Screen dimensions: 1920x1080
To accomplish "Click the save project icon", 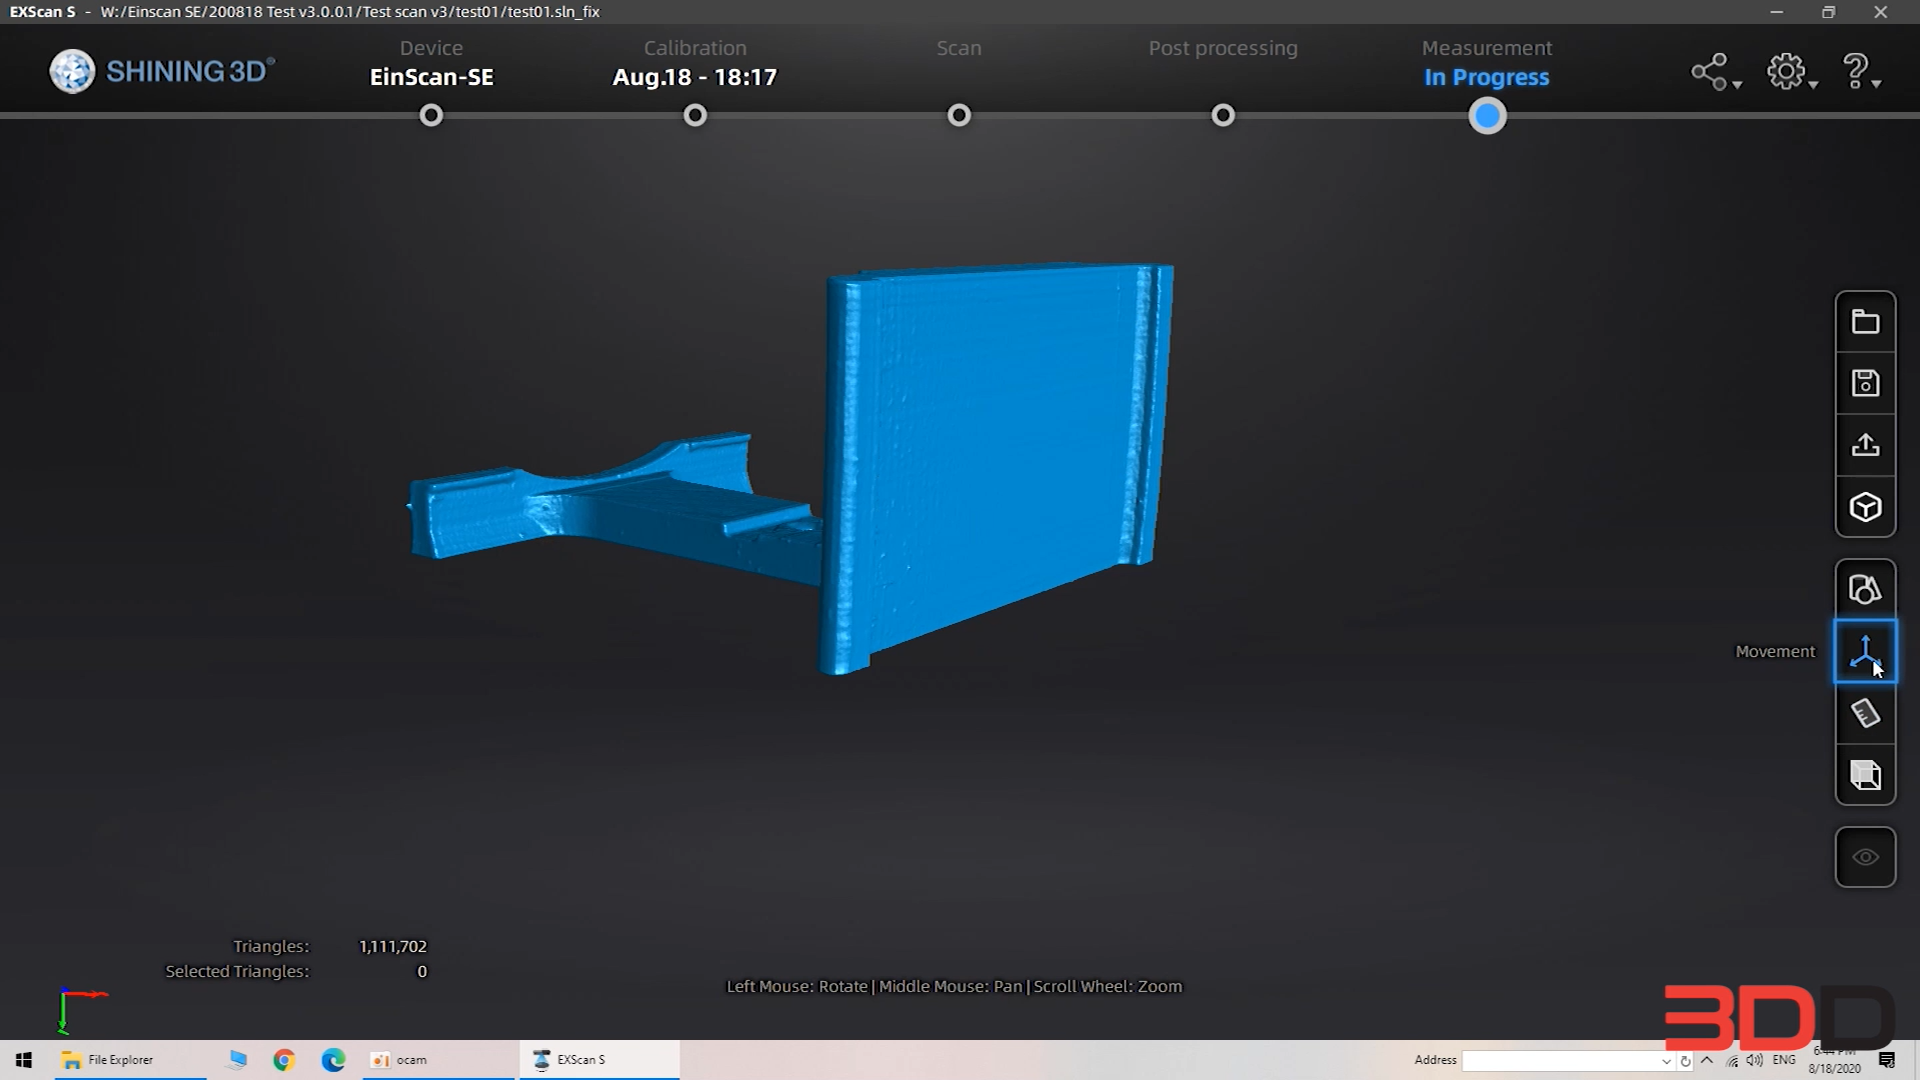I will pyautogui.click(x=1865, y=384).
